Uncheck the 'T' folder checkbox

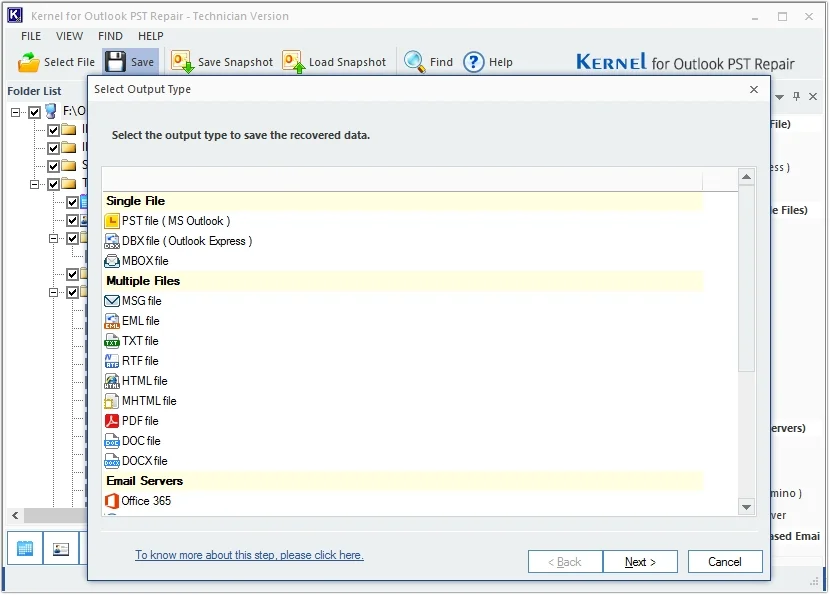[x=53, y=184]
